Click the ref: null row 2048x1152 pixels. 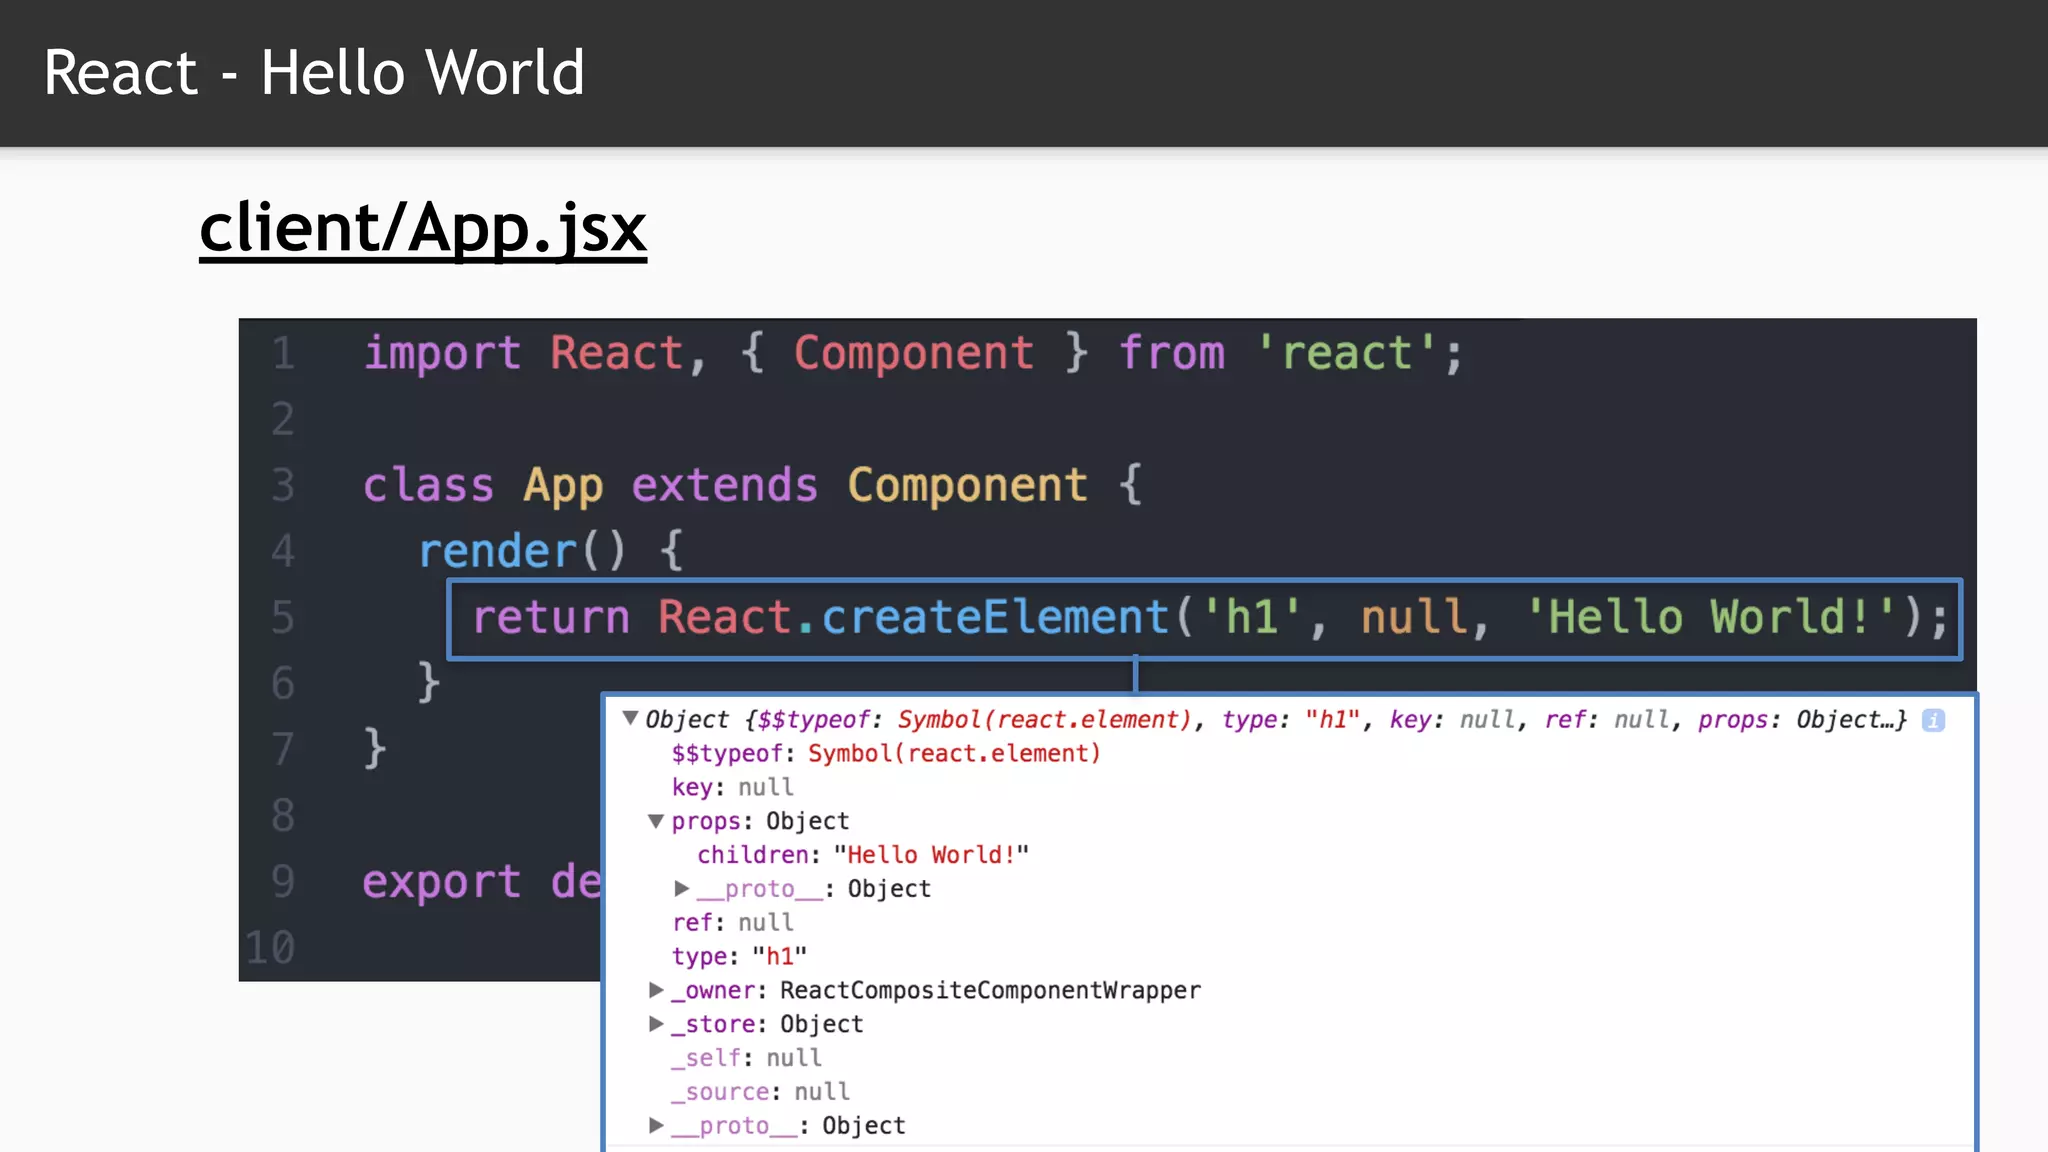733,922
